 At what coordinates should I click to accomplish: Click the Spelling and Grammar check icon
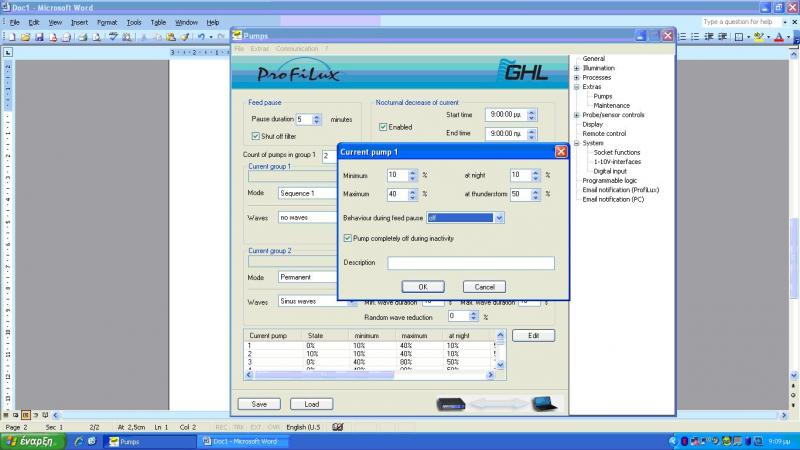click(113, 37)
